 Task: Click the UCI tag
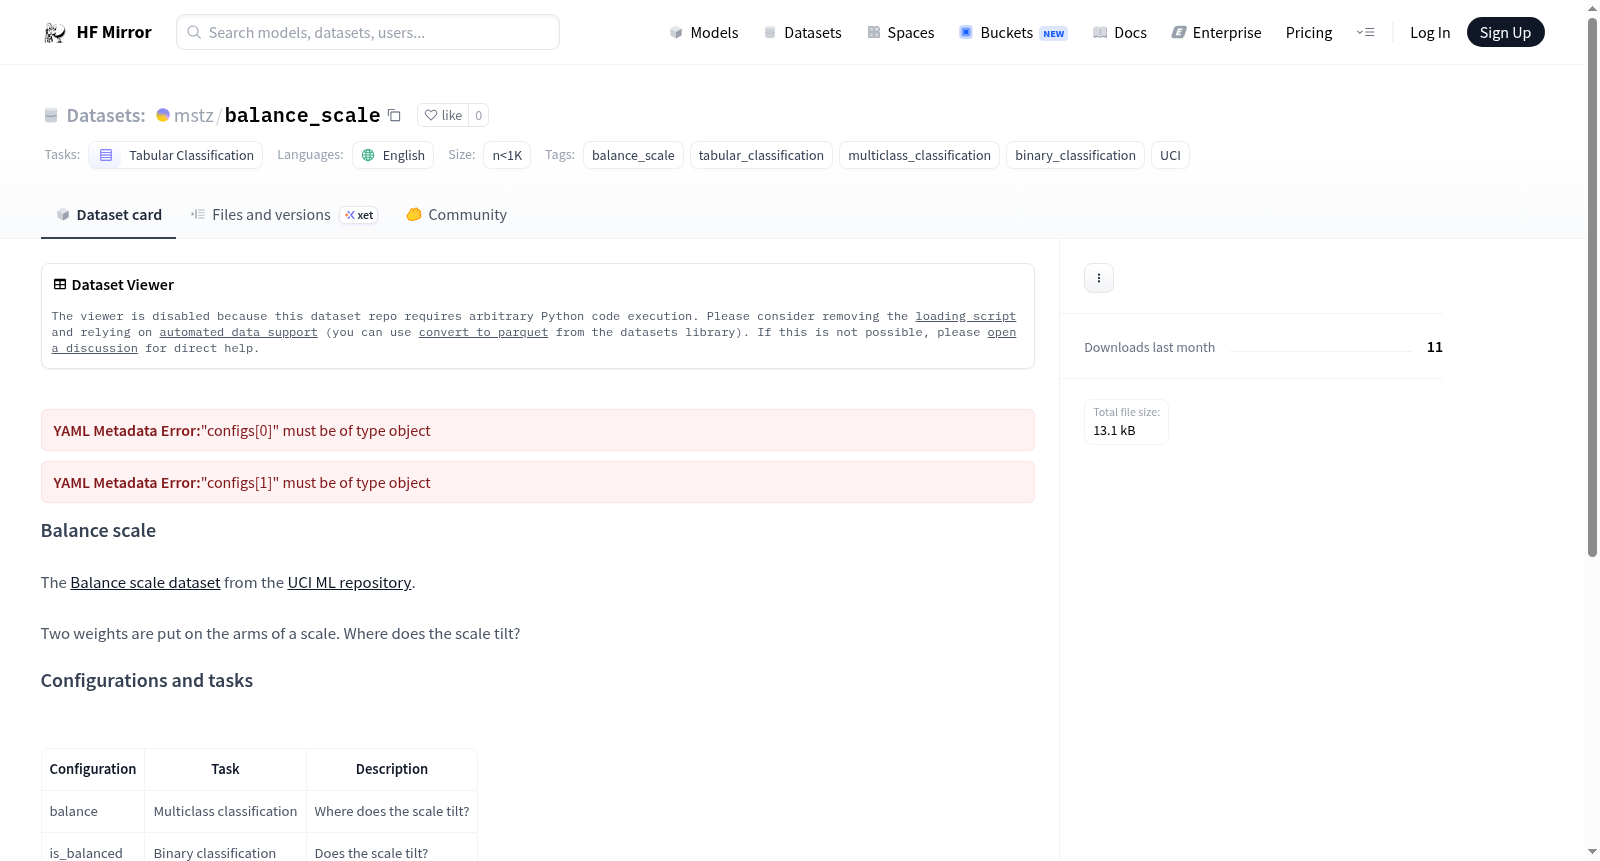coord(1170,155)
